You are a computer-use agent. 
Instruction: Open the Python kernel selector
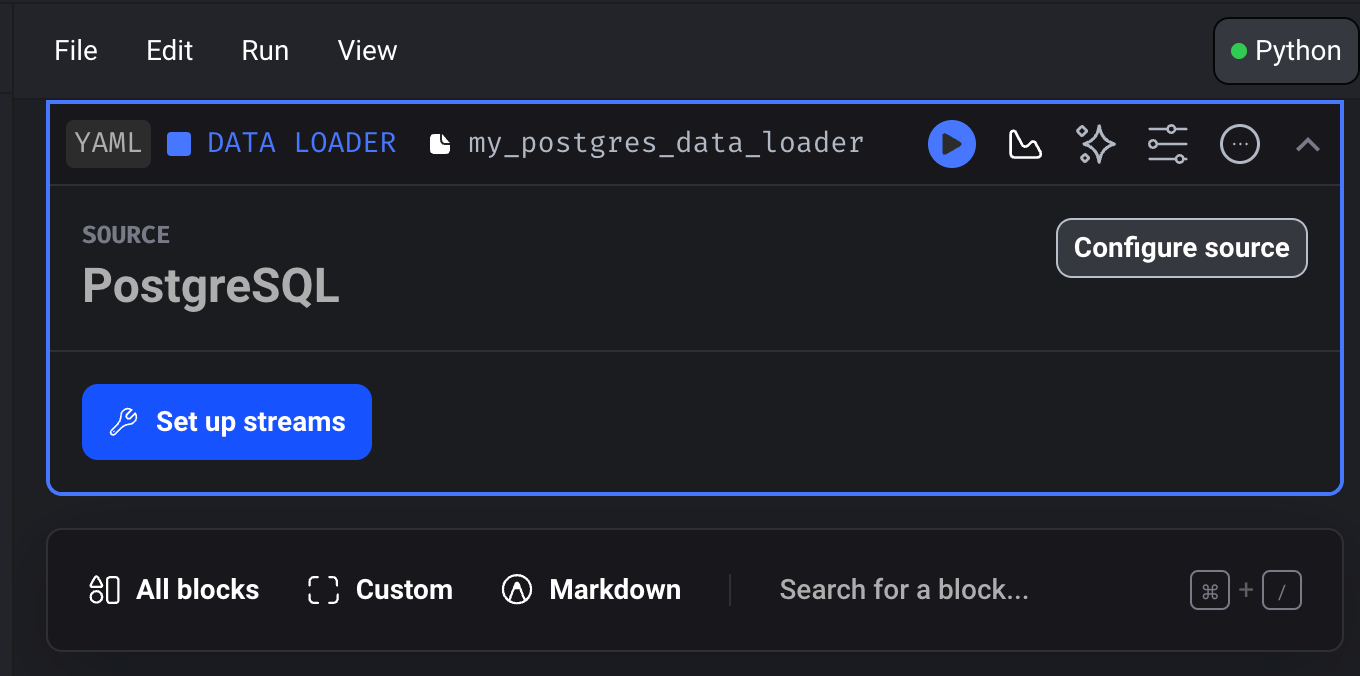(1285, 50)
